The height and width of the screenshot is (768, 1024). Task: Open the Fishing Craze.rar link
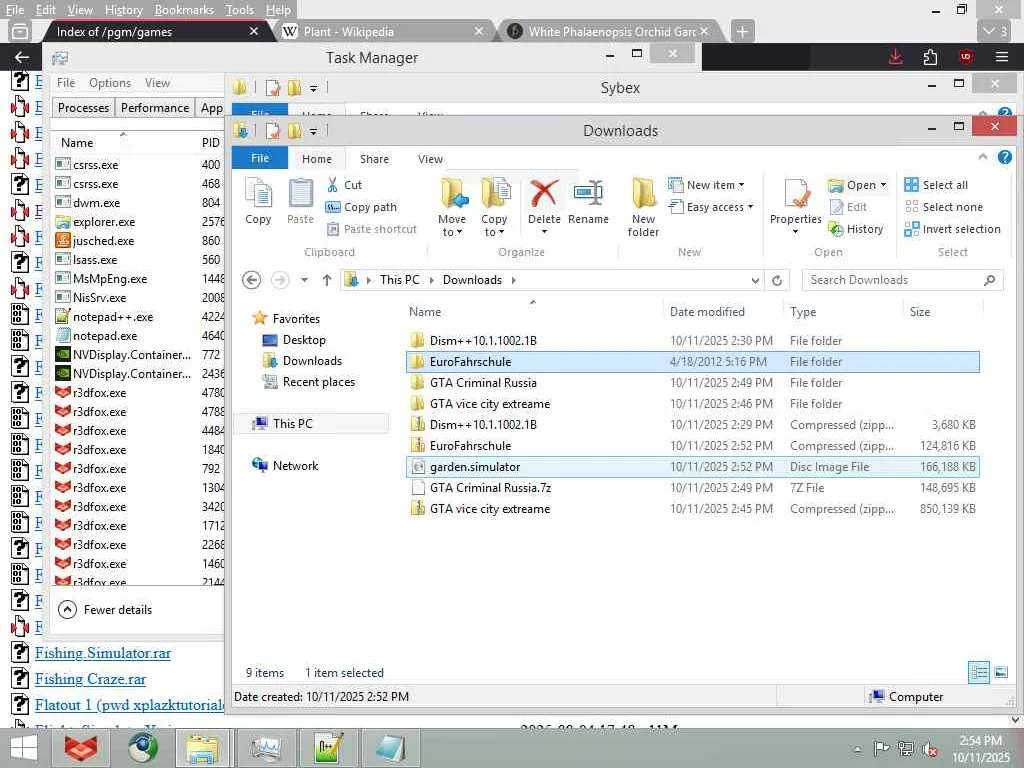coord(90,679)
